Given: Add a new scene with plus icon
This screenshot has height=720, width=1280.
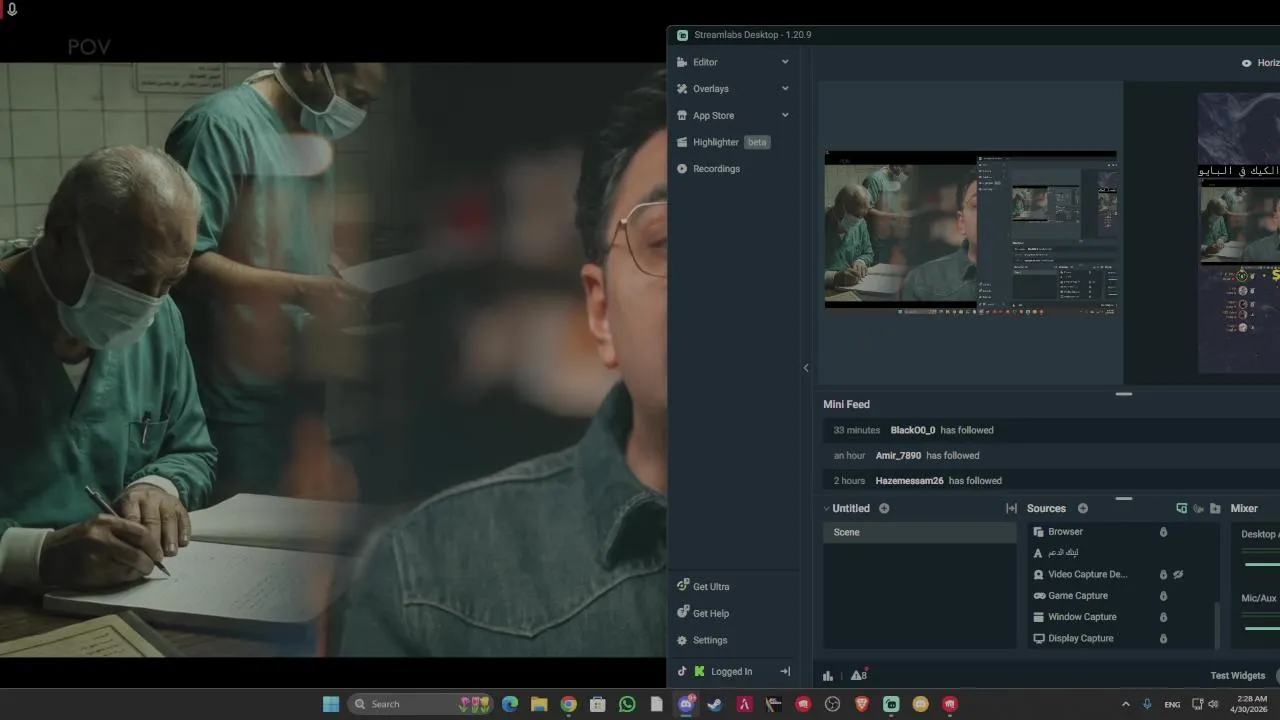Looking at the screenshot, I should pos(884,508).
